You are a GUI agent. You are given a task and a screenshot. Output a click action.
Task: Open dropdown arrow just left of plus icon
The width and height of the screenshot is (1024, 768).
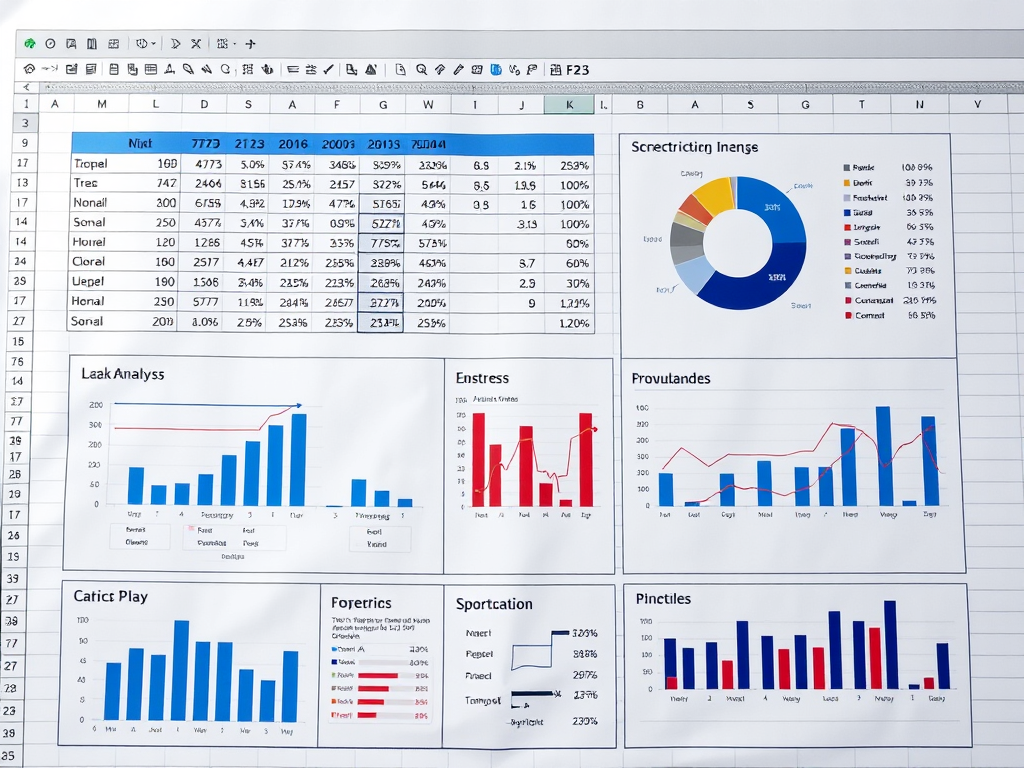coord(234,44)
